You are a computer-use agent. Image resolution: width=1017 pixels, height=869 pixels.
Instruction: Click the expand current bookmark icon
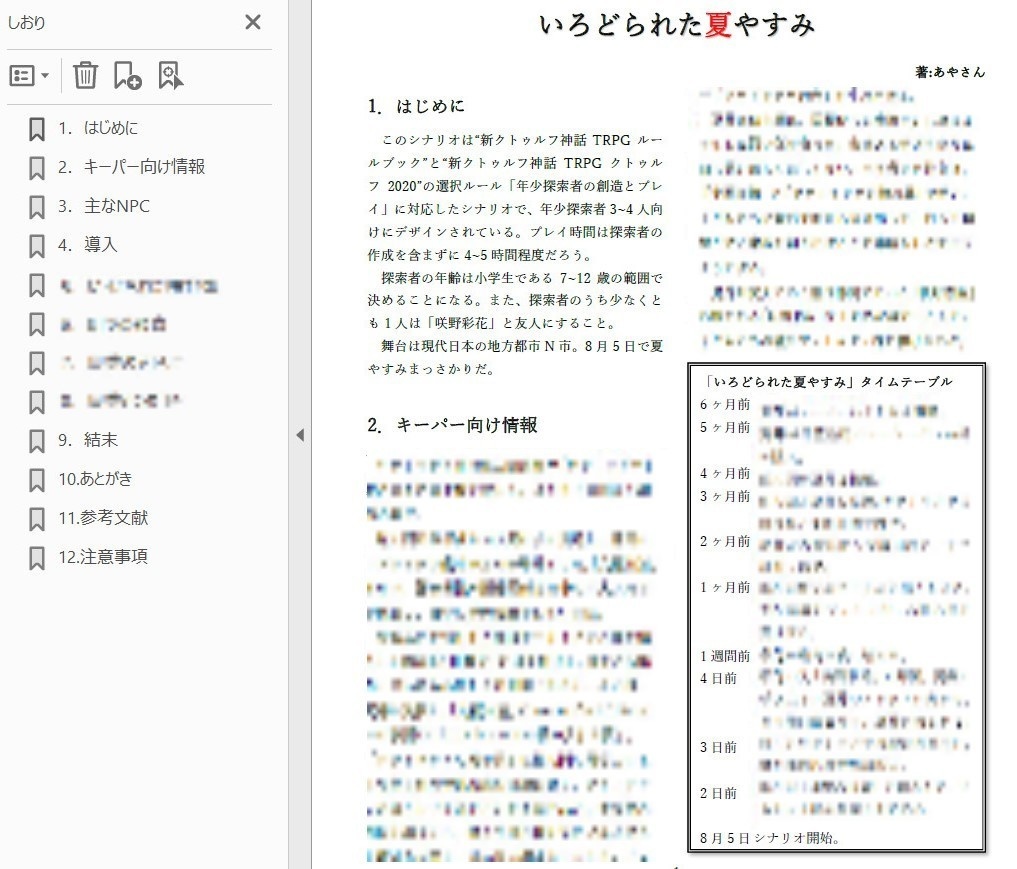171,74
